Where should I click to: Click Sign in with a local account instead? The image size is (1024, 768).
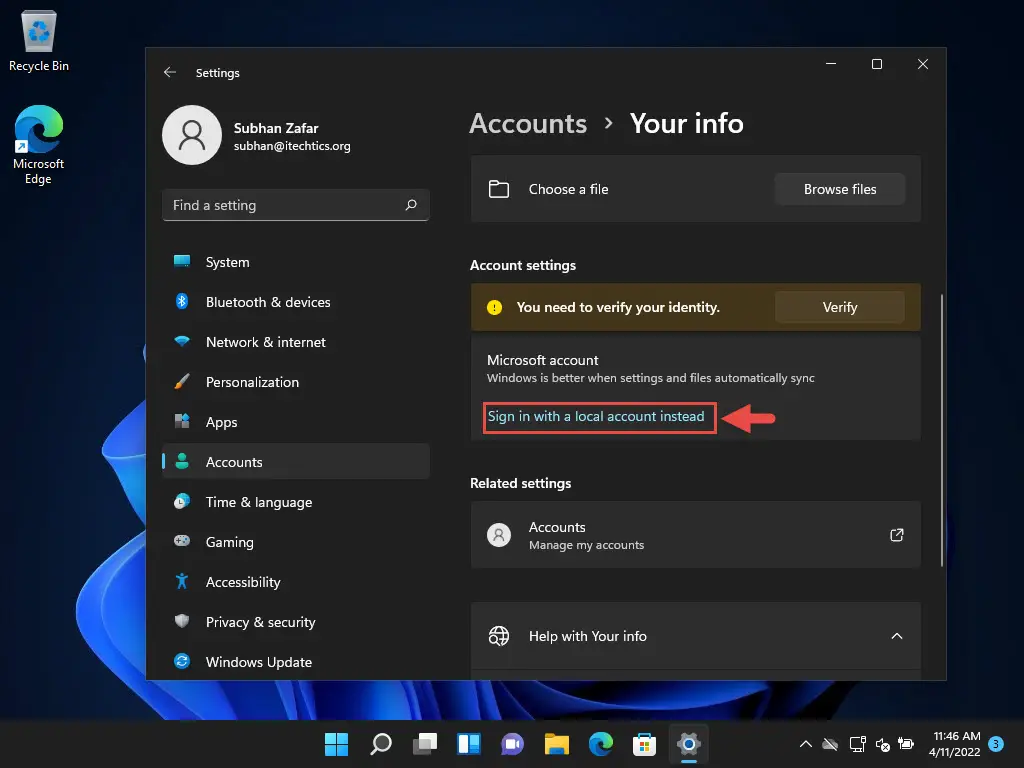[x=597, y=416]
